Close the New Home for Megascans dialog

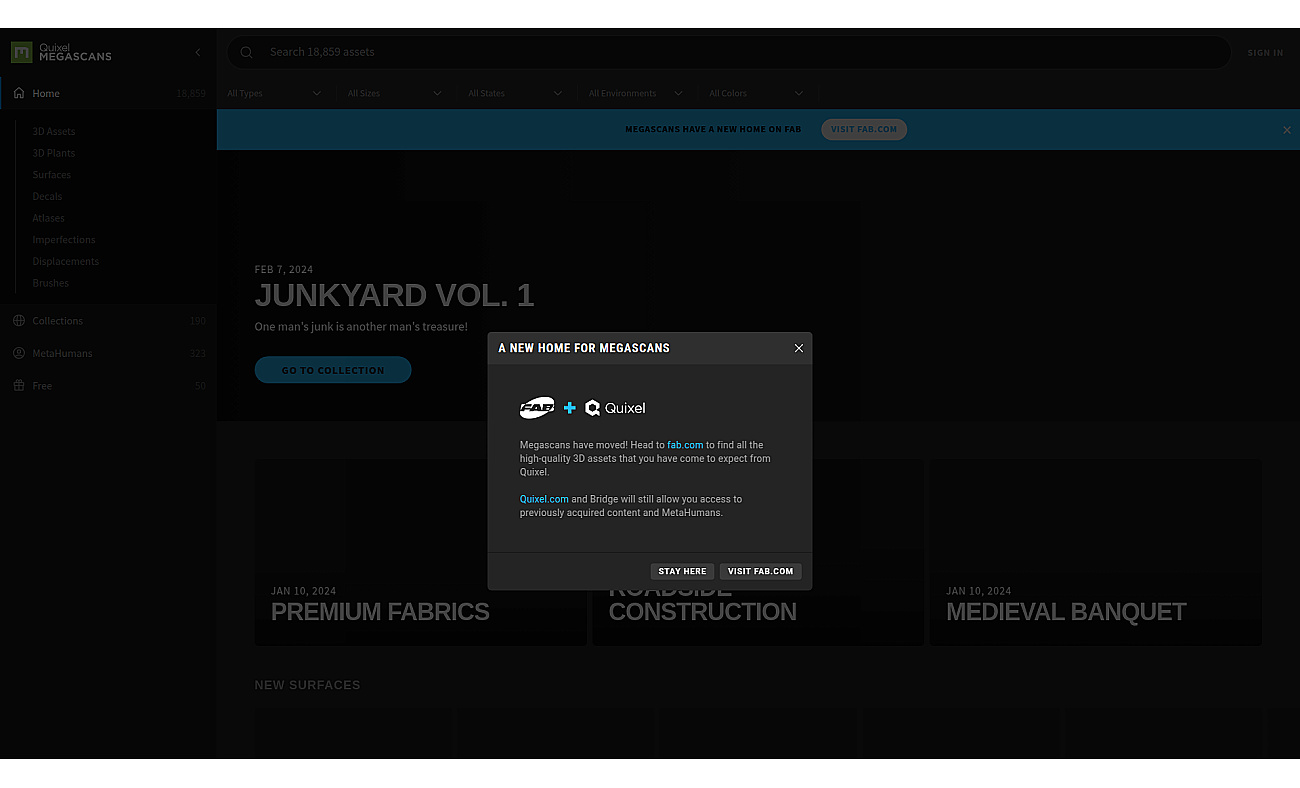(799, 348)
